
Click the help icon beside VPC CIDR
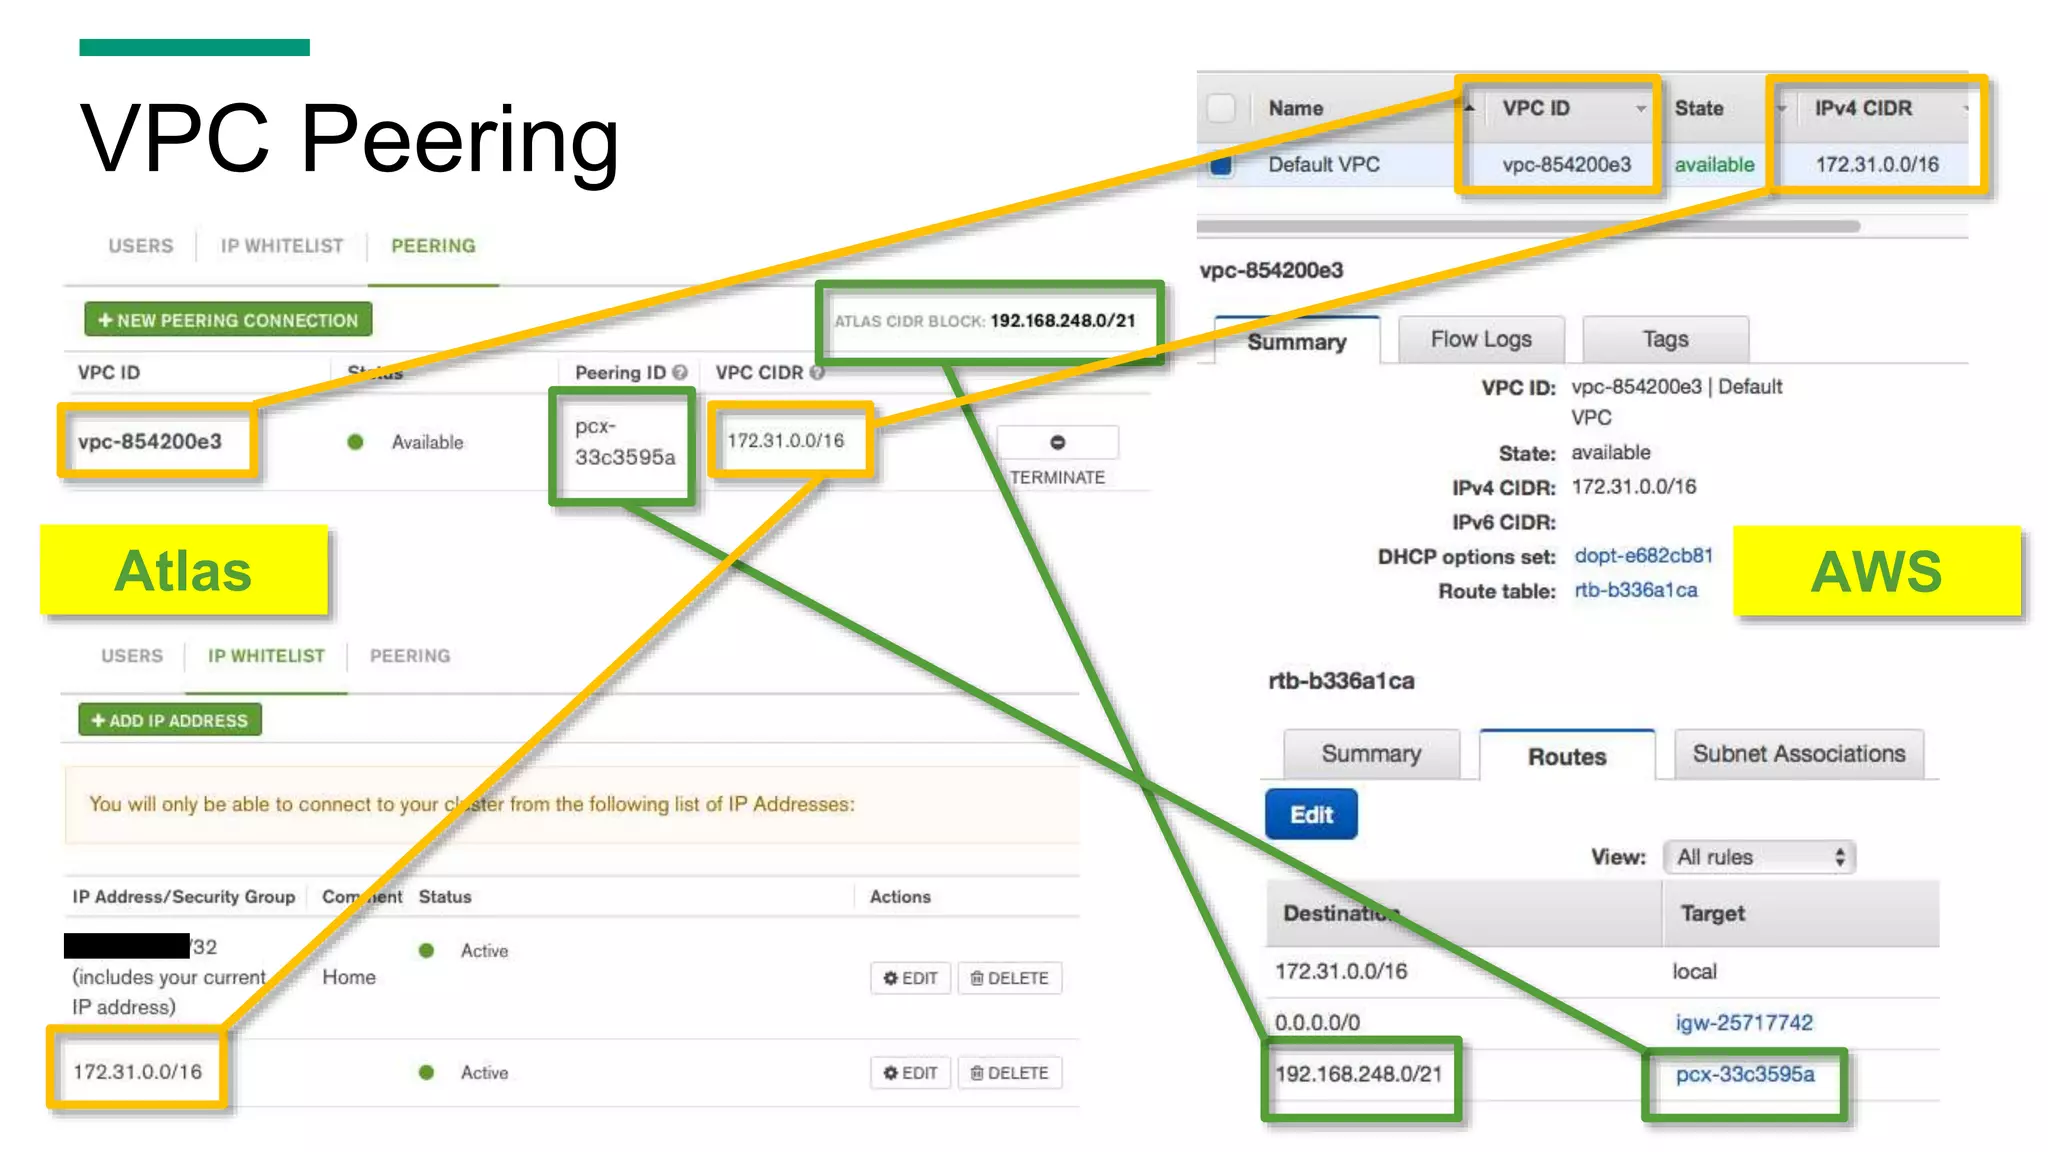(x=817, y=372)
